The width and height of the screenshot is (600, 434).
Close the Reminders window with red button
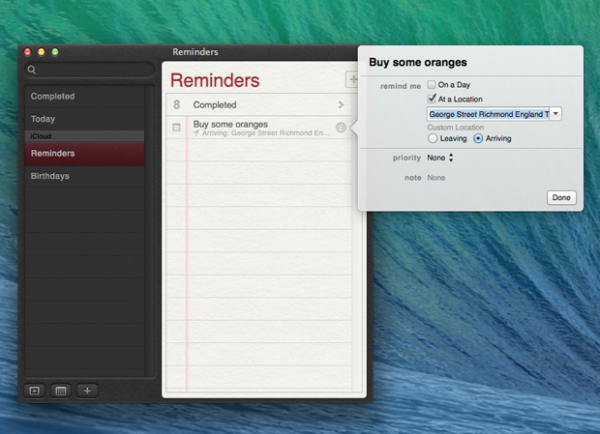28,52
